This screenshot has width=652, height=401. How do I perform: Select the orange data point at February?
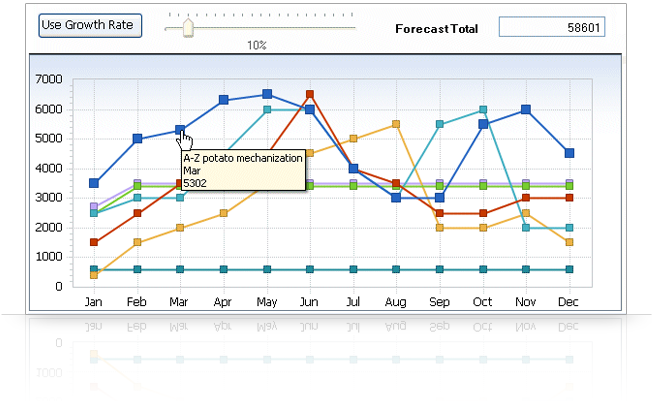pyautogui.click(x=137, y=242)
